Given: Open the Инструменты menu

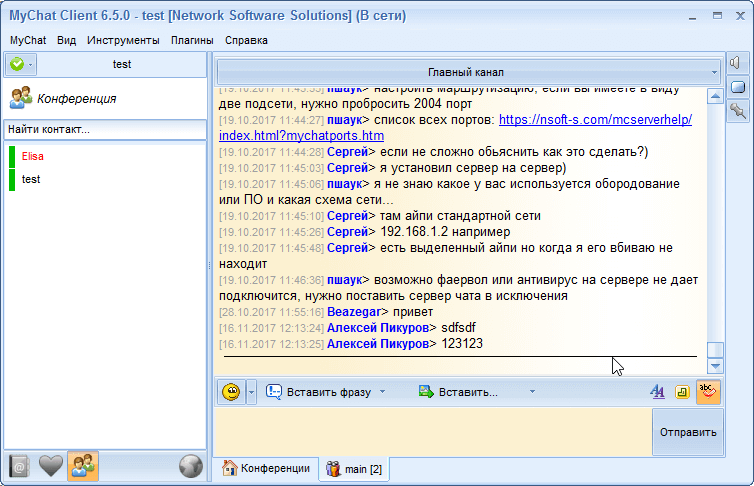Looking at the screenshot, I should tap(123, 40).
